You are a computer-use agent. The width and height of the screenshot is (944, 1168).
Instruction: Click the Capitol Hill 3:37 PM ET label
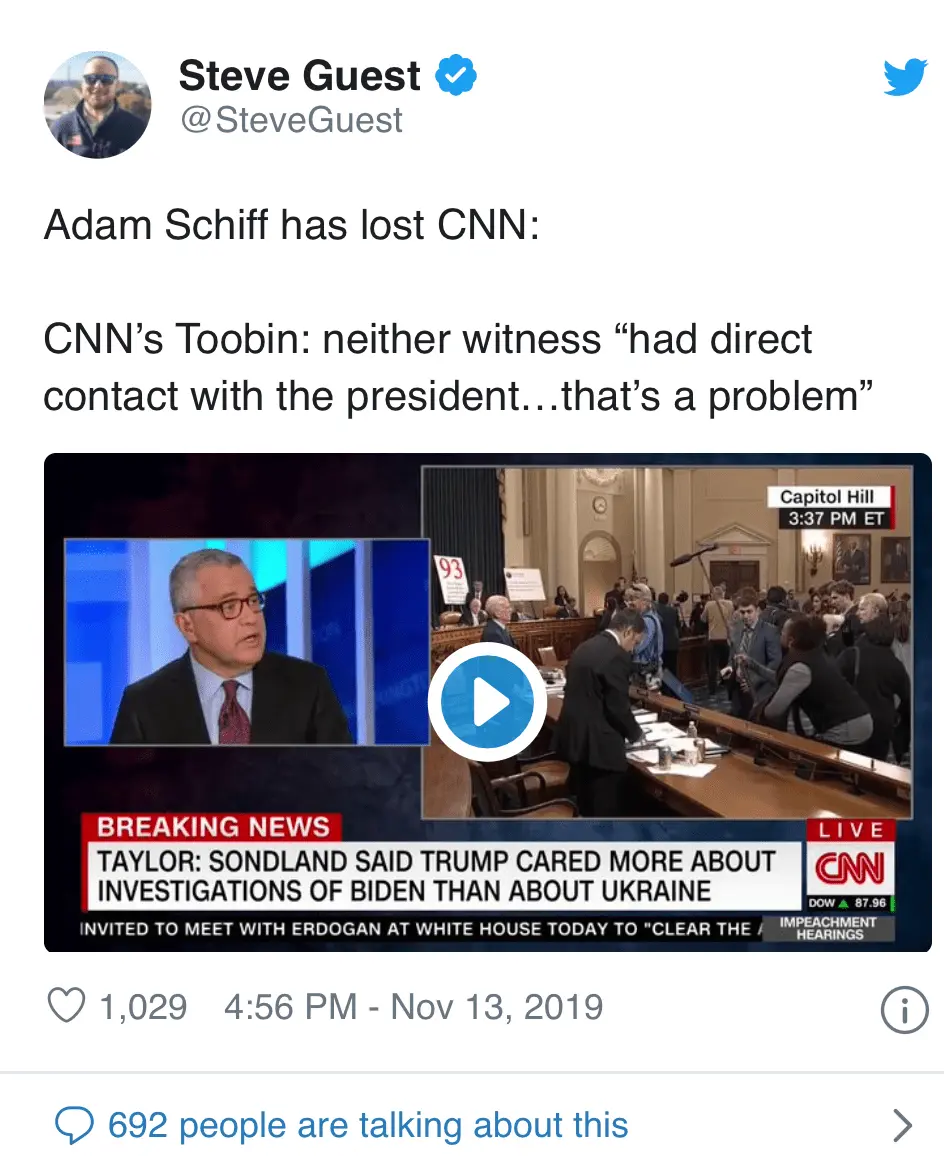tap(832, 508)
